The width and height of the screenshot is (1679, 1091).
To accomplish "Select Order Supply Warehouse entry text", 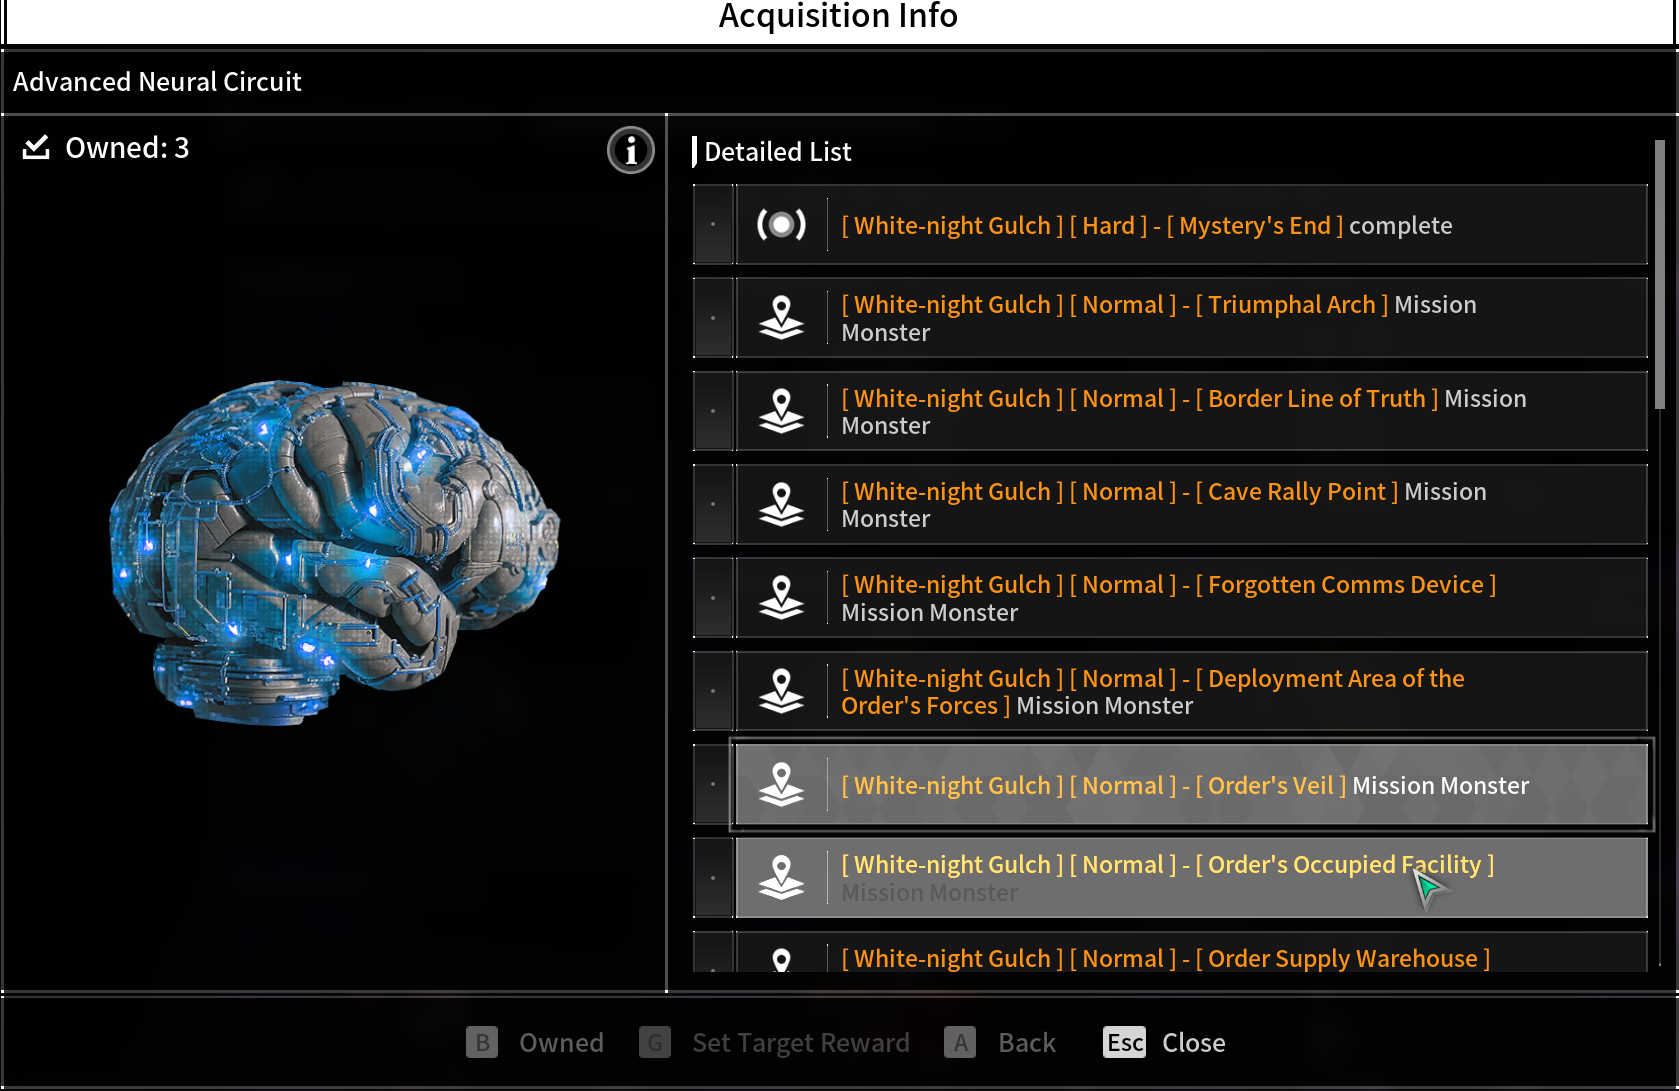I will [1165, 958].
